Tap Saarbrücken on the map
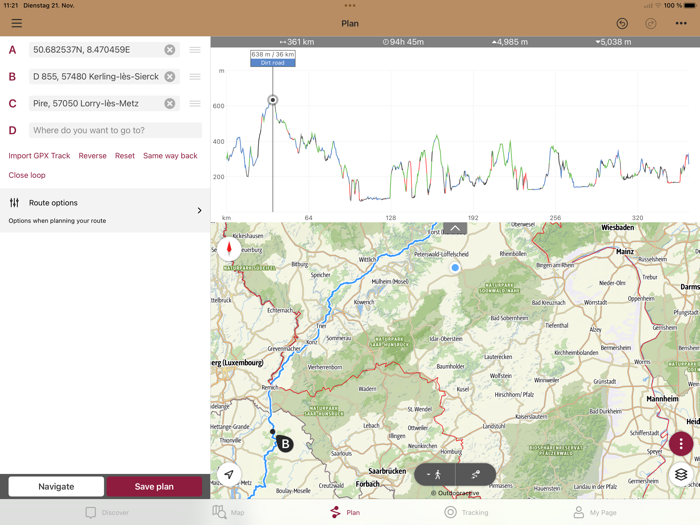The width and height of the screenshot is (700, 525). 387,471
